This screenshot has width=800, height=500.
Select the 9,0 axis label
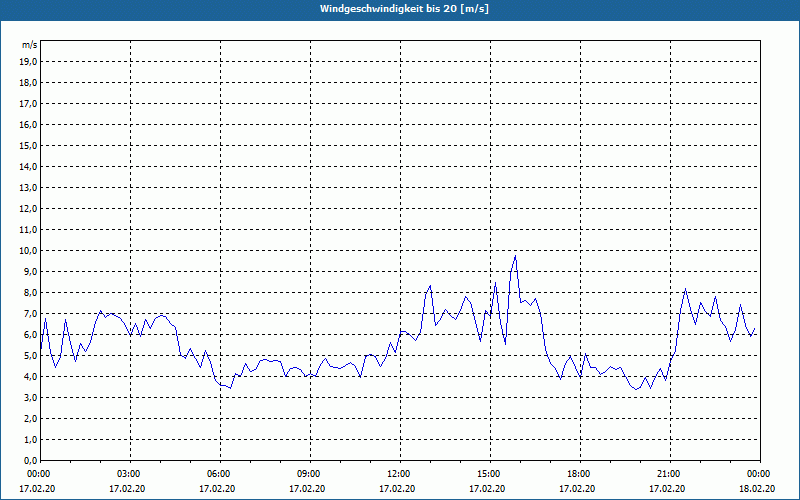tap(31, 271)
